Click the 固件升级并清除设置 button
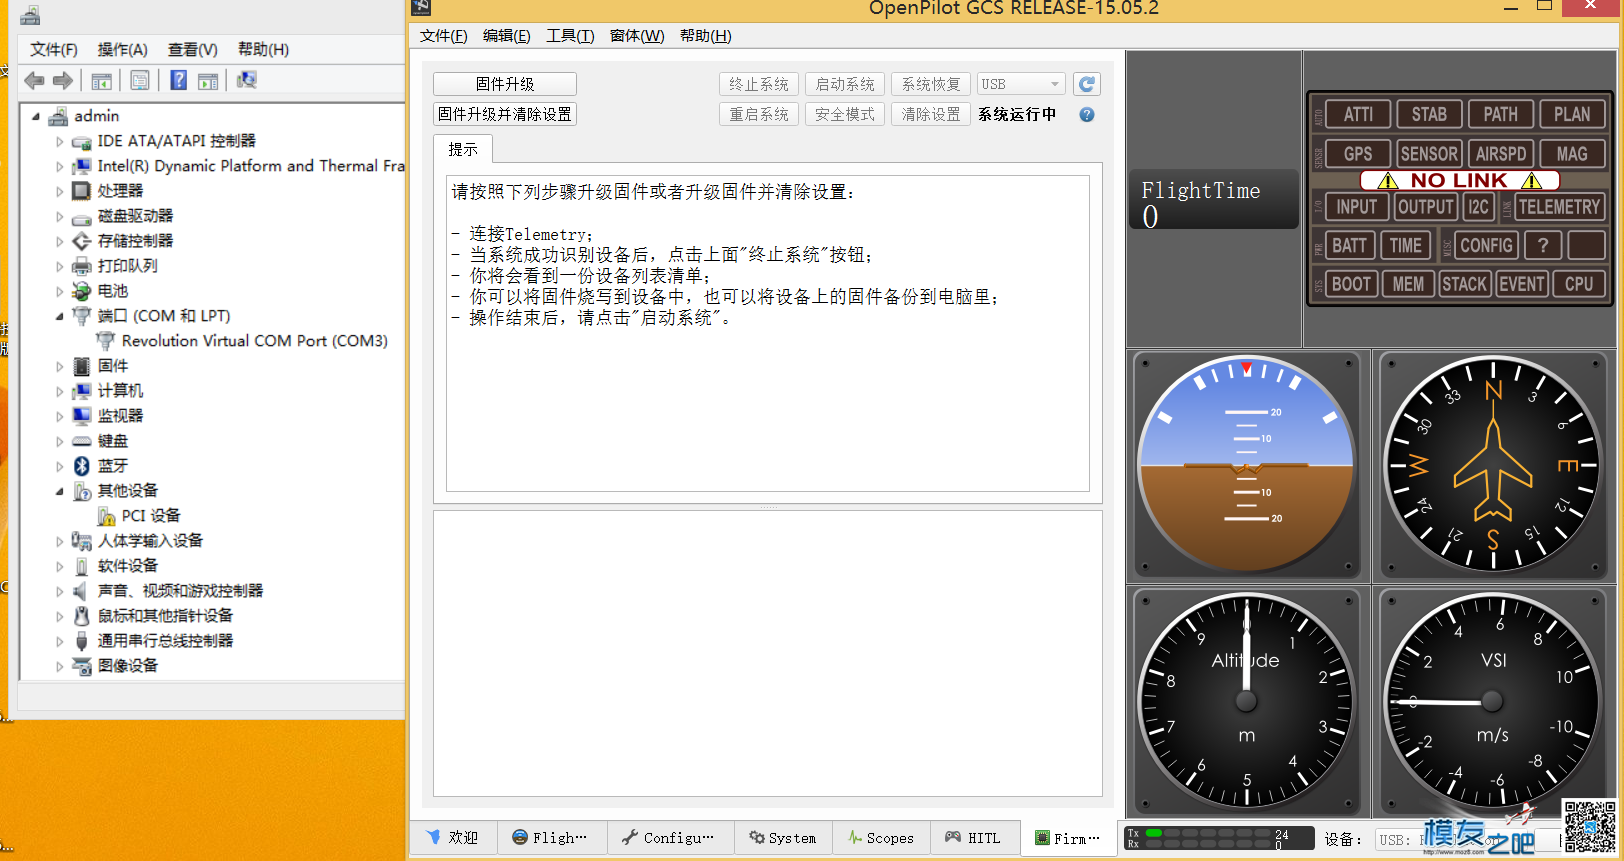Viewport: 1624px width, 861px height. [x=505, y=114]
